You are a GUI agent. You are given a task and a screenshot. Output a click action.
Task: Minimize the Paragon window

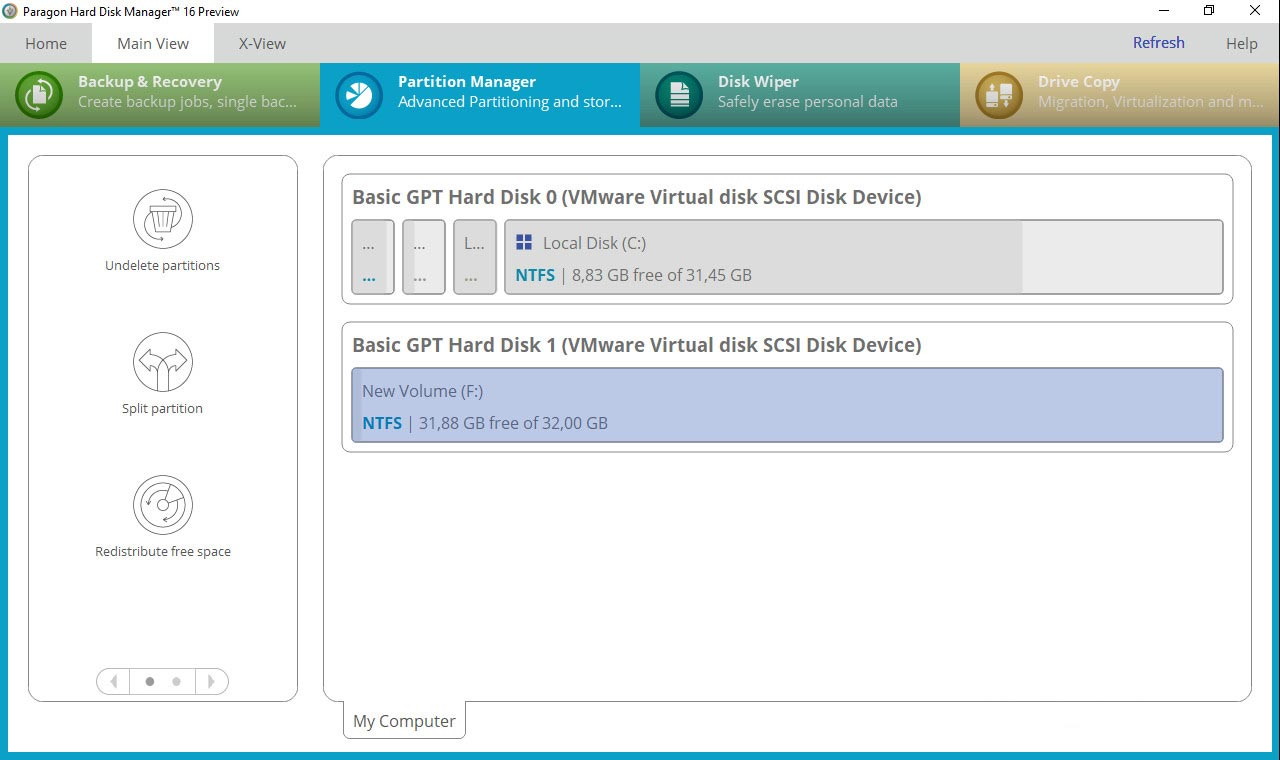(1163, 11)
